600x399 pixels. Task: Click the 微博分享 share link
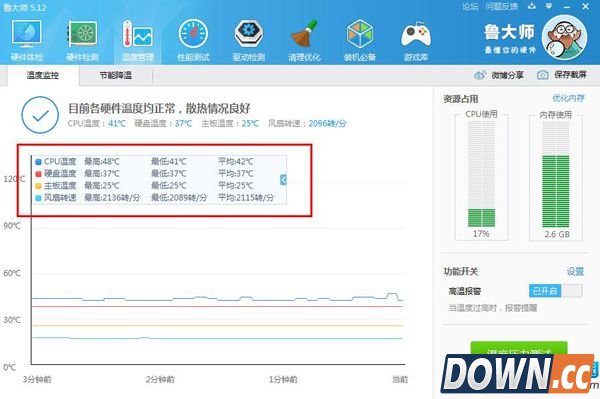point(507,75)
